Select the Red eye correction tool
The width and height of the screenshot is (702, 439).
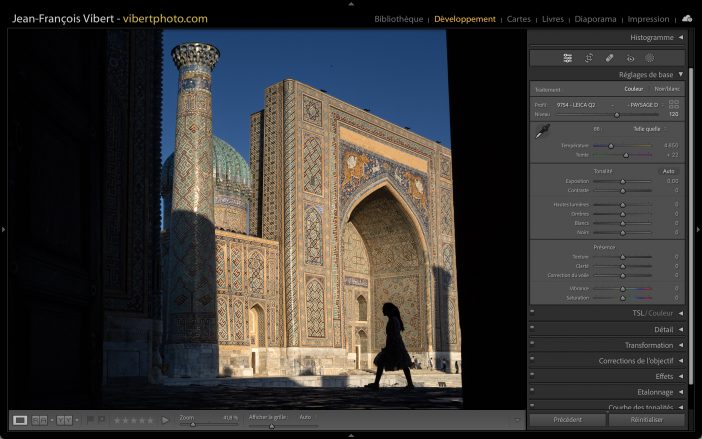click(630, 58)
